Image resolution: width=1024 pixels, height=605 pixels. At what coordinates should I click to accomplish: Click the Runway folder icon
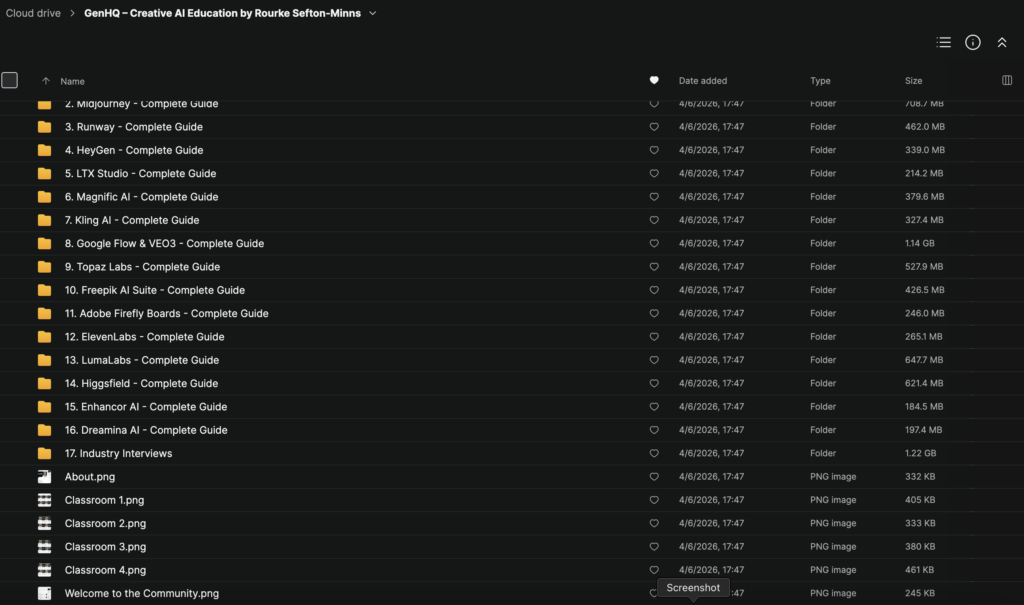pos(45,127)
